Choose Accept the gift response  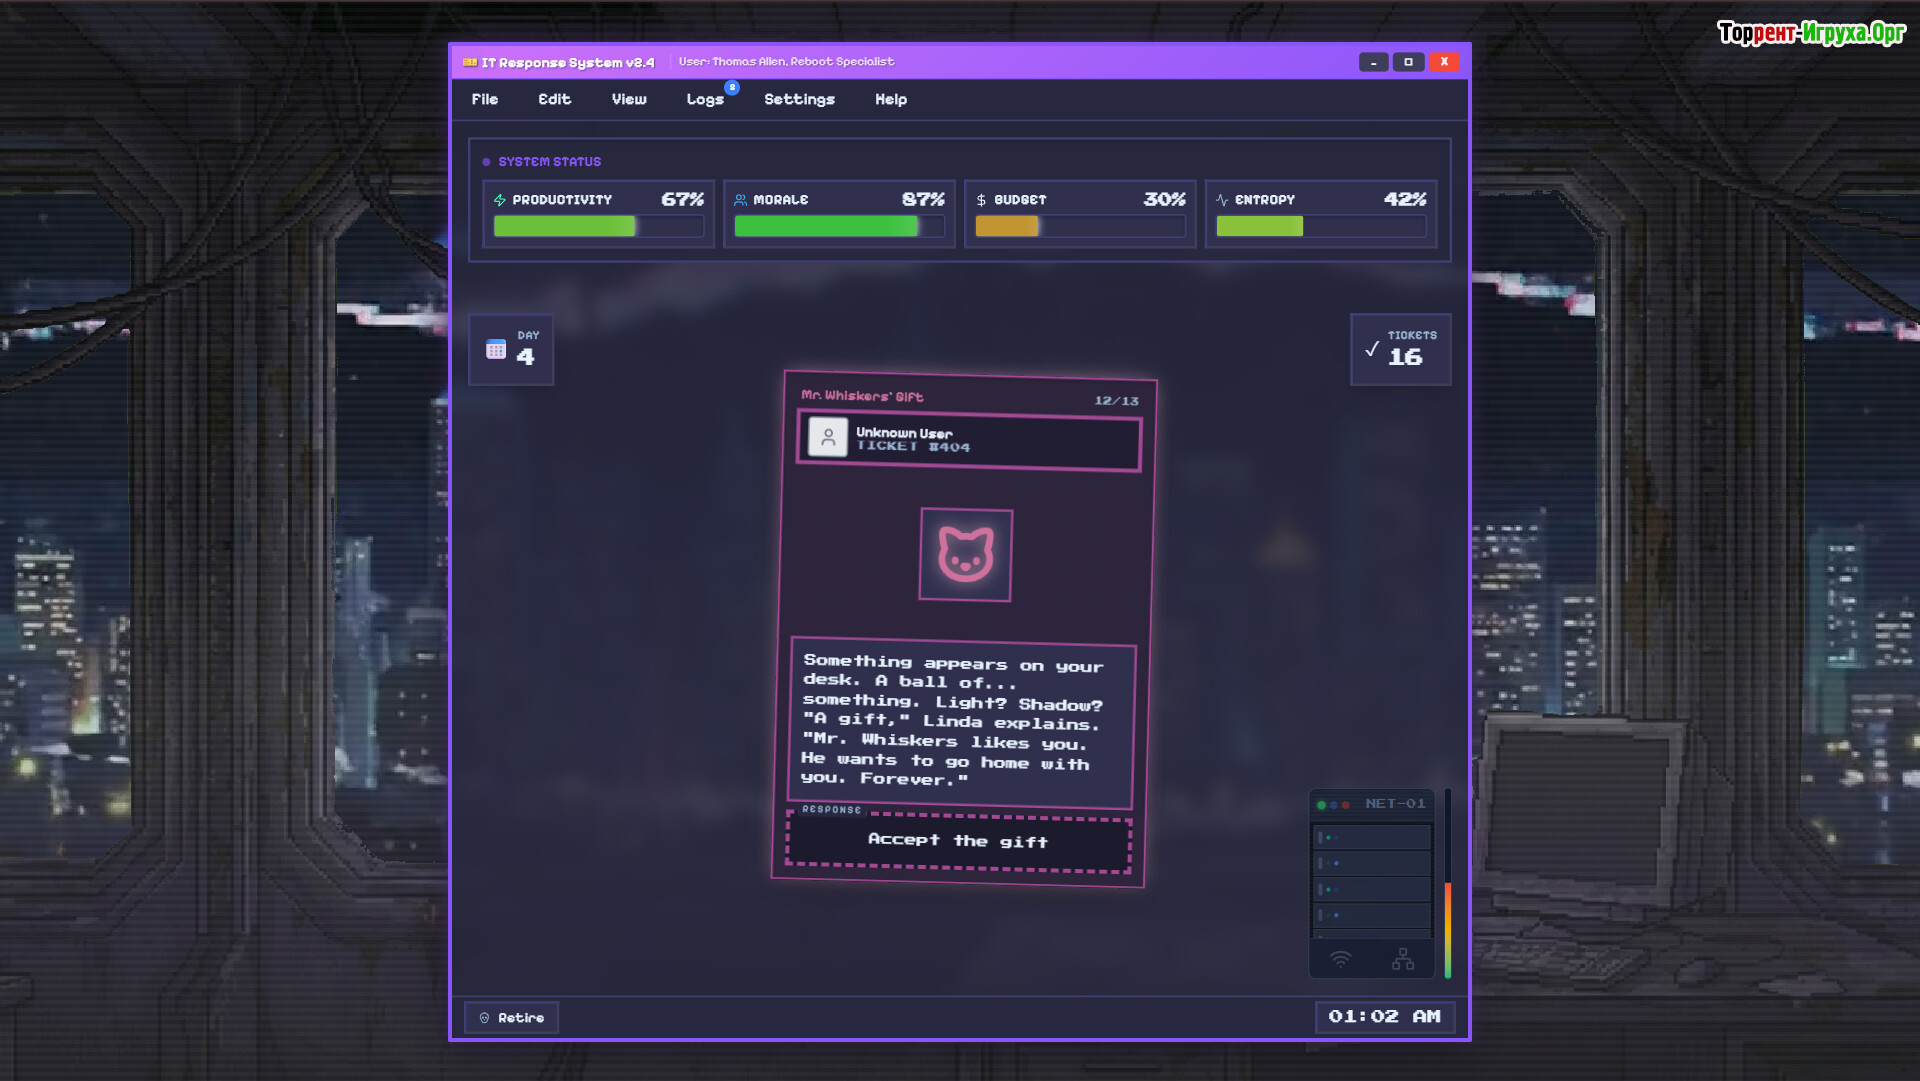click(x=958, y=841)
